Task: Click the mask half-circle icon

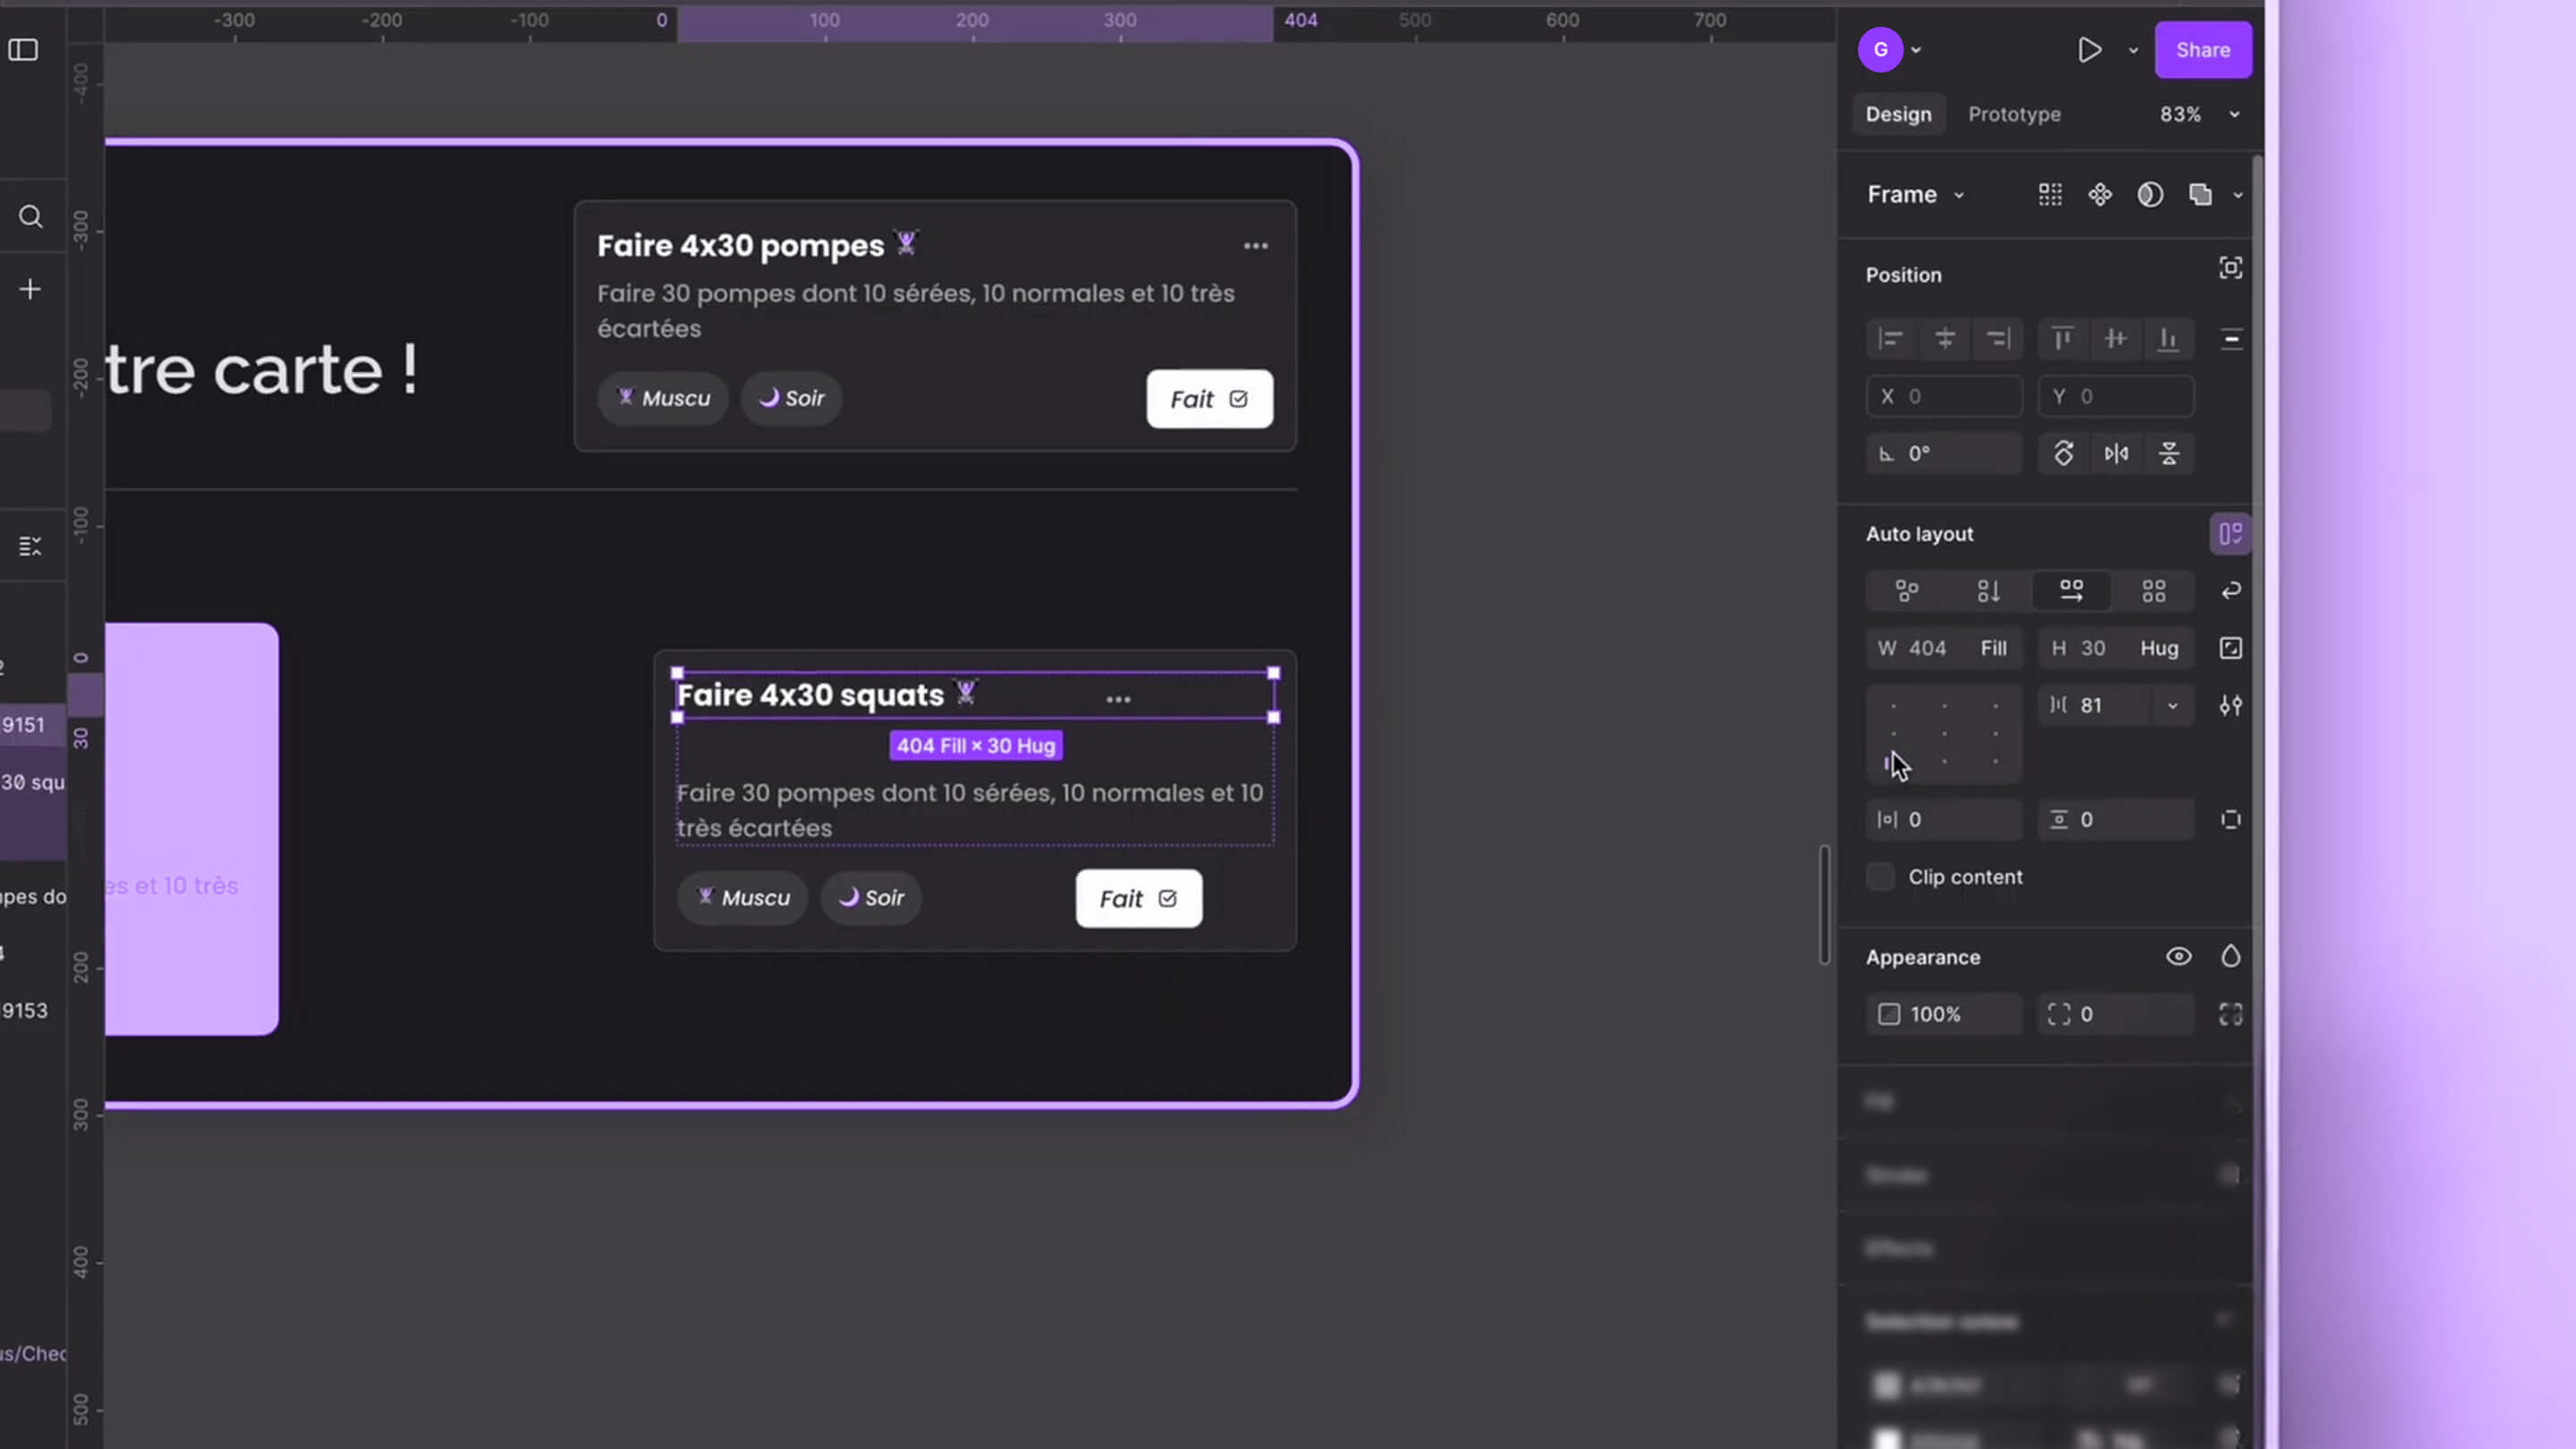Action: (x=2150, y=194)
